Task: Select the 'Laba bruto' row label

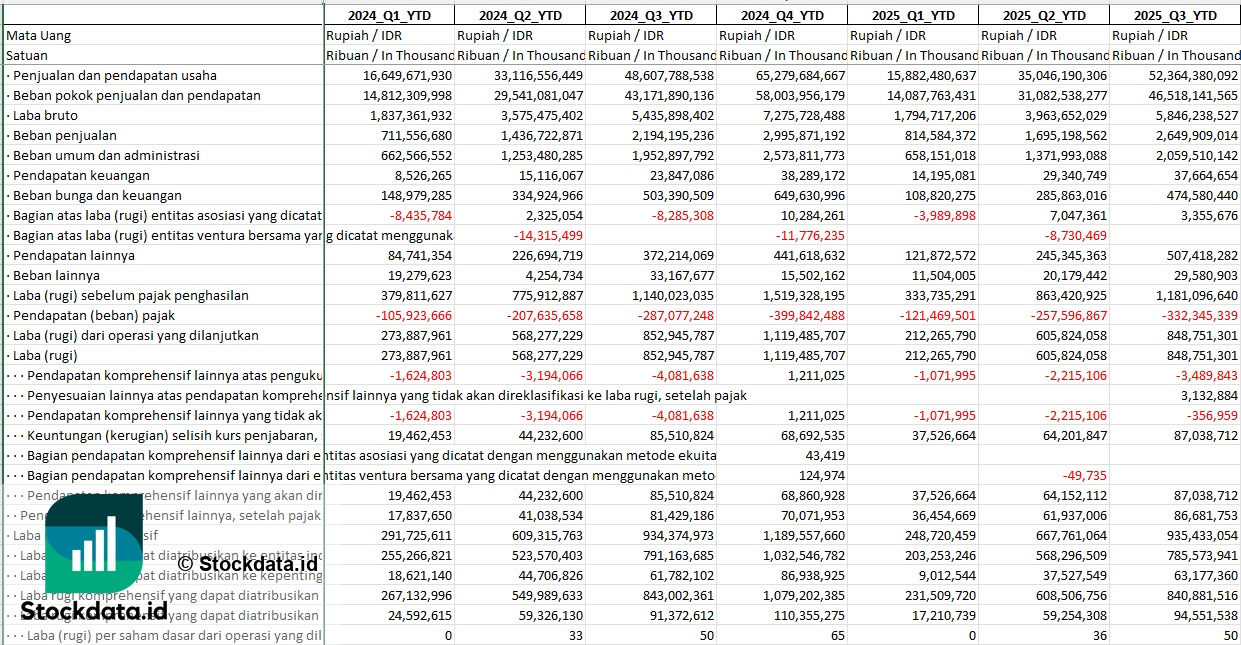Action: [45, 115]
